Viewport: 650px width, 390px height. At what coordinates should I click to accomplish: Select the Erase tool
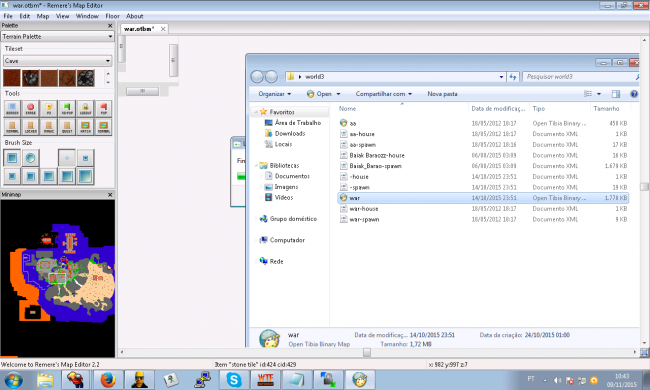point(30,109)
